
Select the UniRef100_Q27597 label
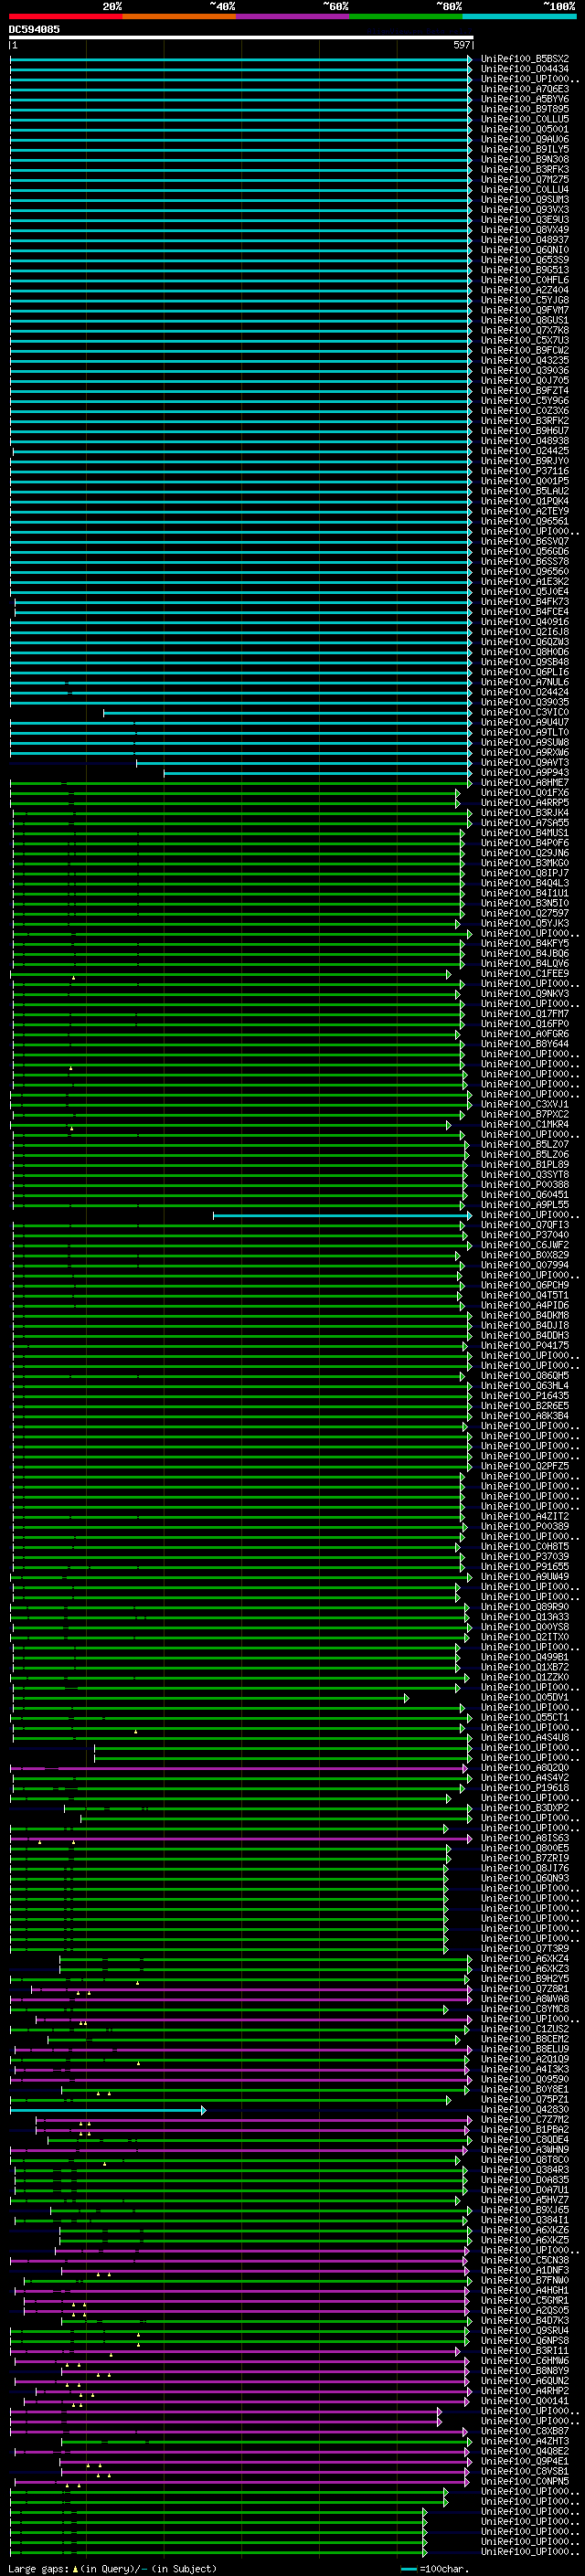(x=525, y=913)
